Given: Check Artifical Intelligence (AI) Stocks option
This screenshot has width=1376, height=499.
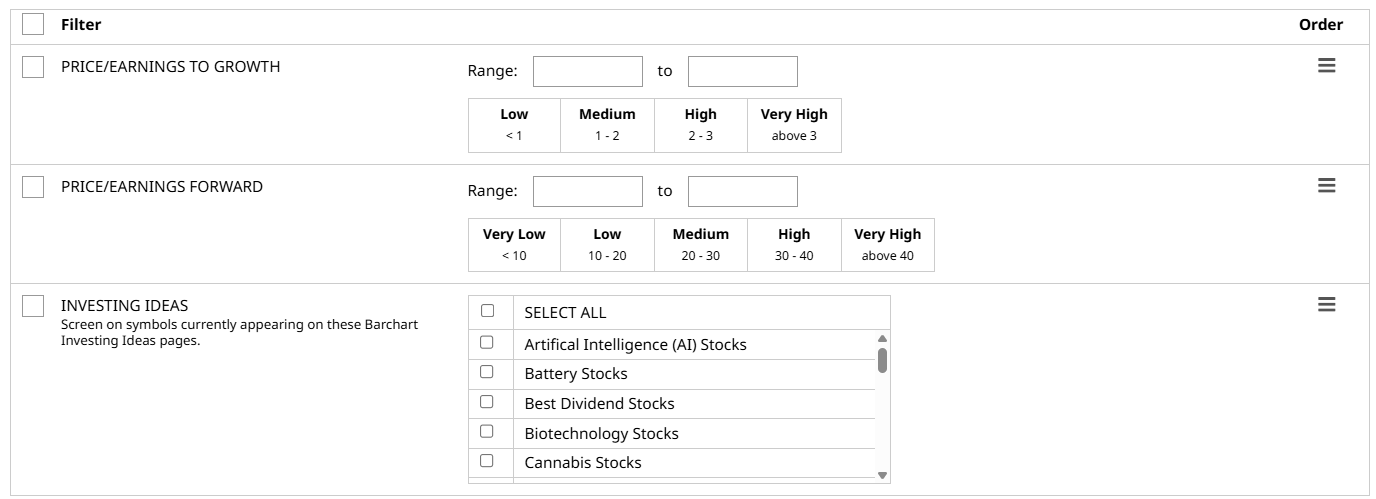Looking at the screenshot, I should click(487, 343).
